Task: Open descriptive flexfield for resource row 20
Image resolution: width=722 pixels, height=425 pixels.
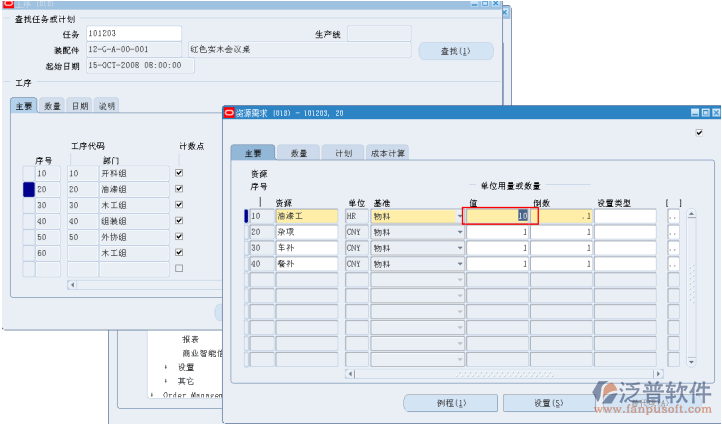Action: pyautogui.click(x=673, y=232)
